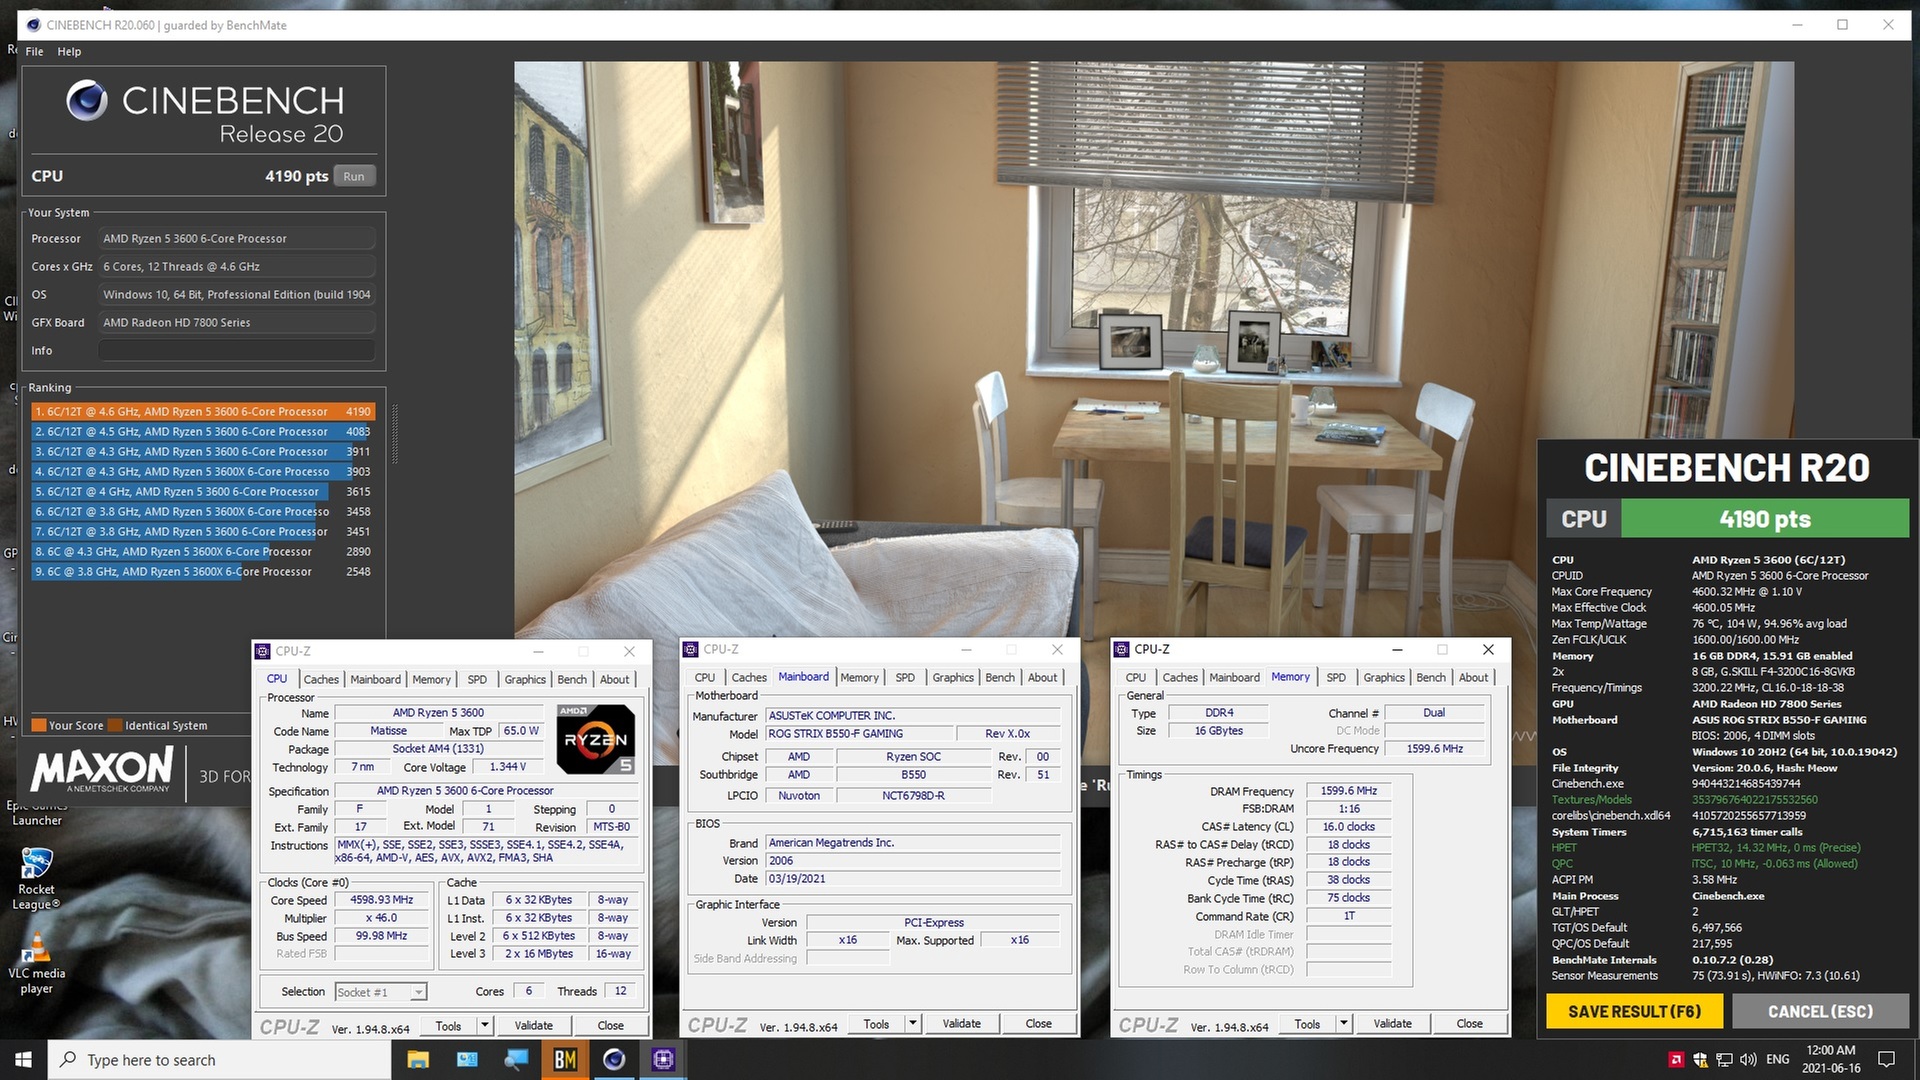This screenshot has width=1920, height=1080.
Task: Switch to Cinebench via taskbar icon
Action: [x=614, y=1059]
